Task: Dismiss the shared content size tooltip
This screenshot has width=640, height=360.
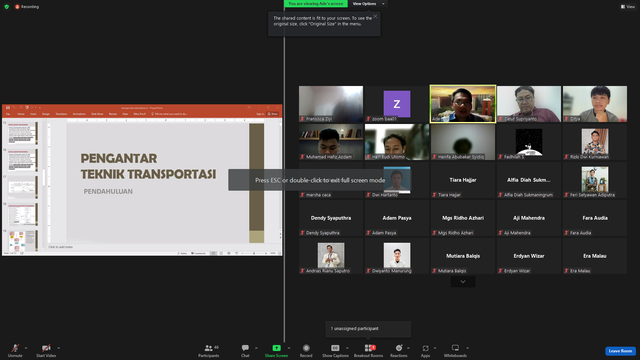Action: (375, 16)
